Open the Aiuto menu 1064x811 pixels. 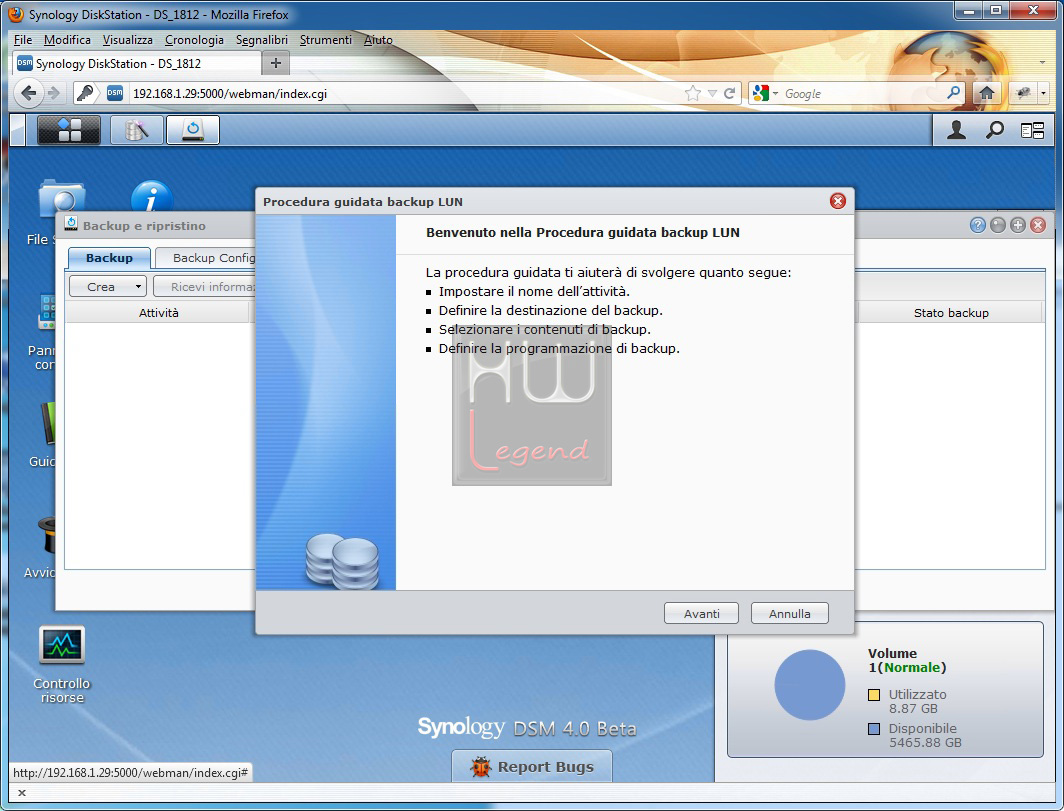[x=378, y=40]
